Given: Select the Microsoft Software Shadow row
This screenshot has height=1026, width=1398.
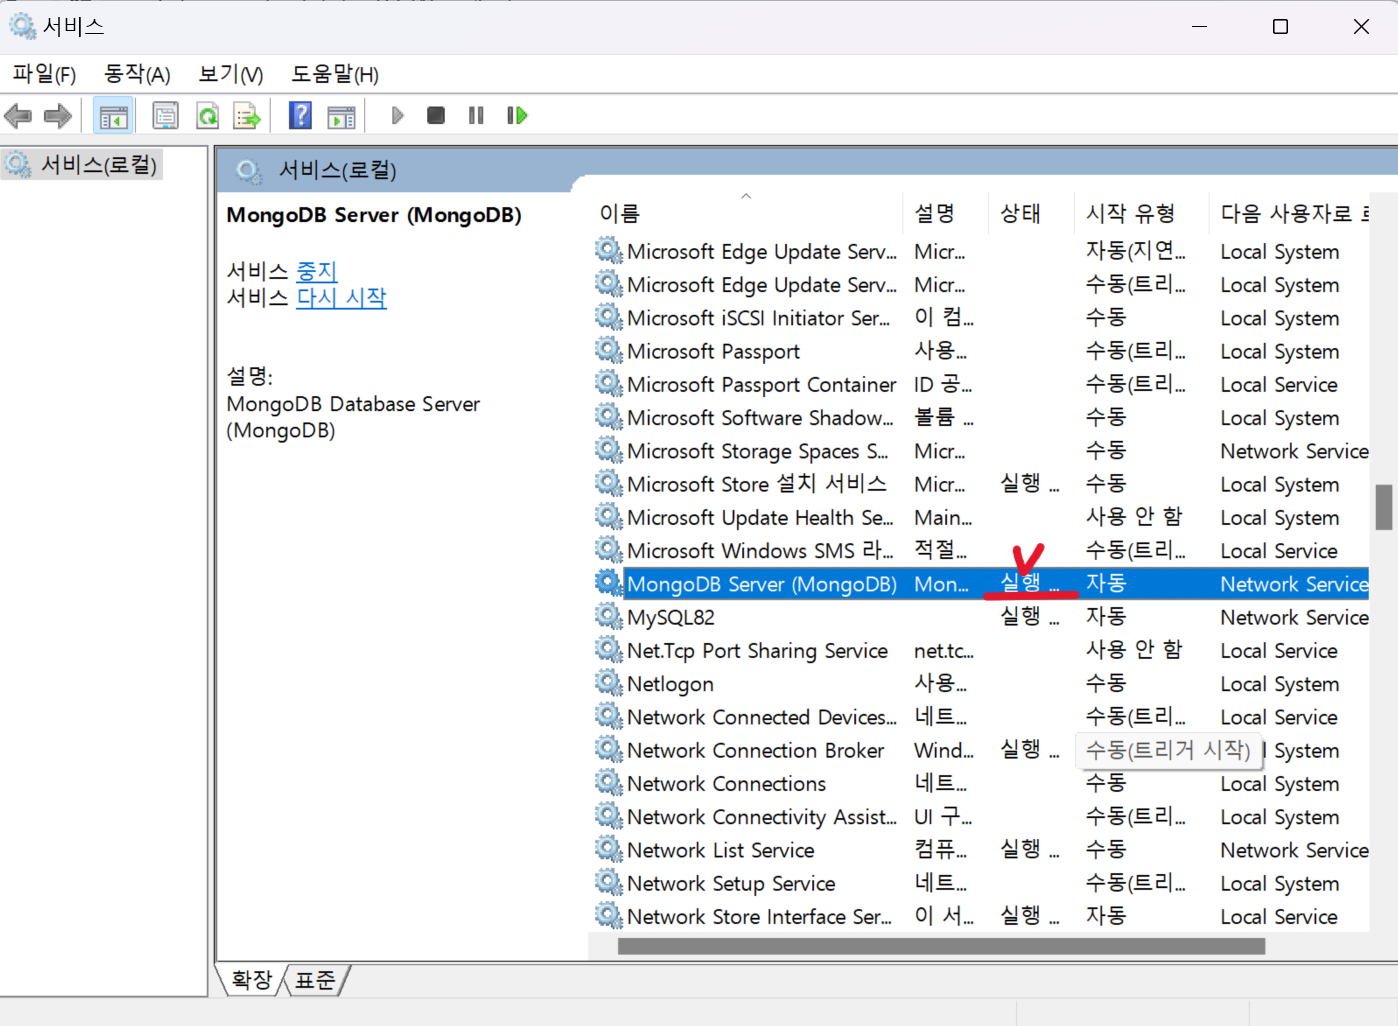Looking at the screenshot, I should pyautogui.click(x=981, y=417).
